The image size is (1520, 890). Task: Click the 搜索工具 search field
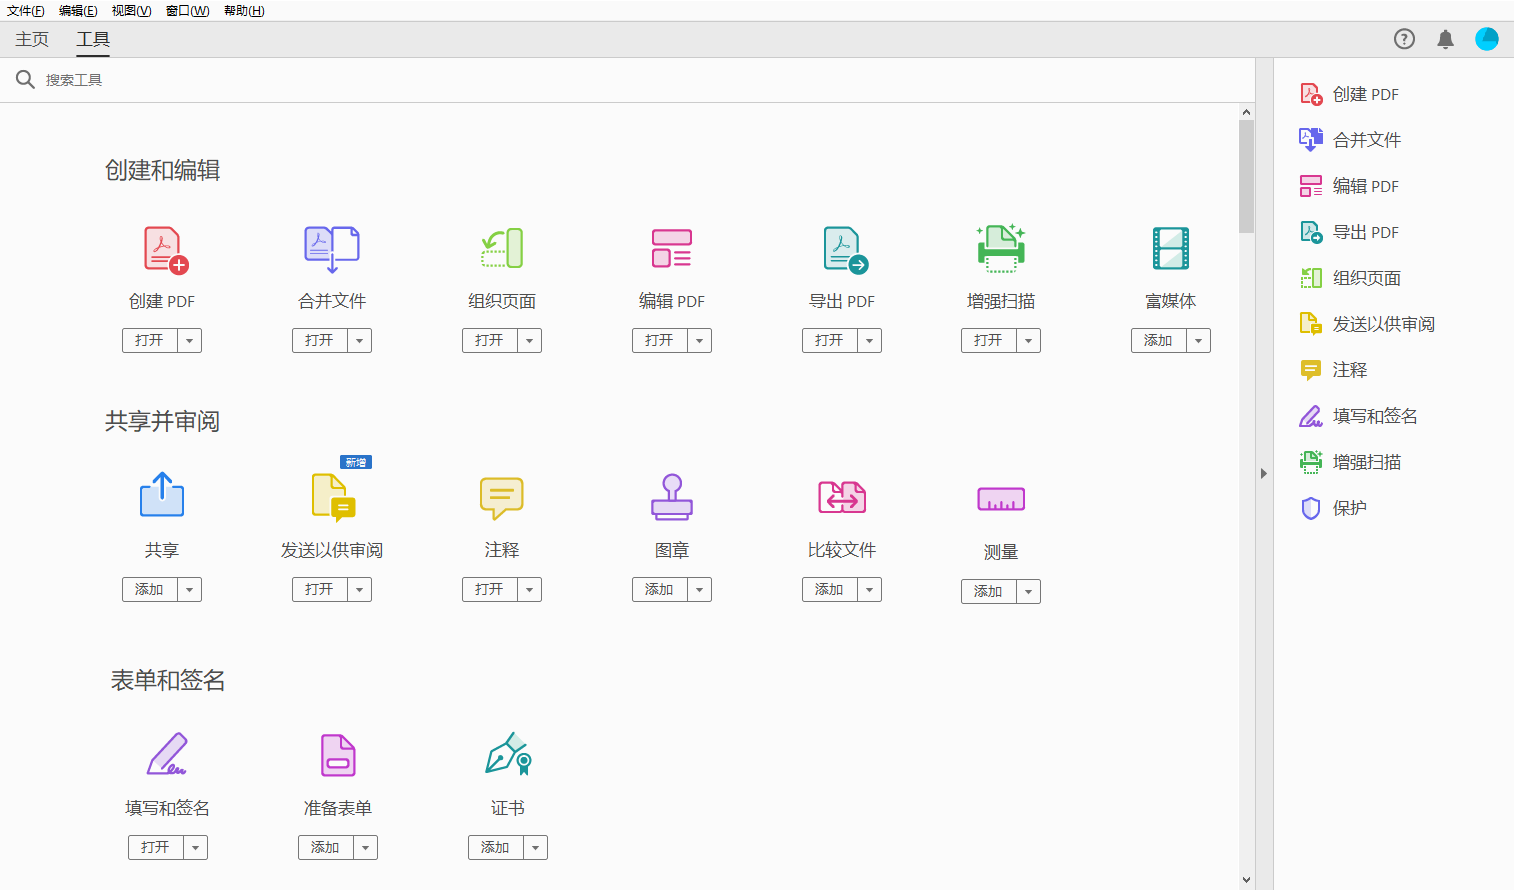pyautogui.click(x=627, y=80)
